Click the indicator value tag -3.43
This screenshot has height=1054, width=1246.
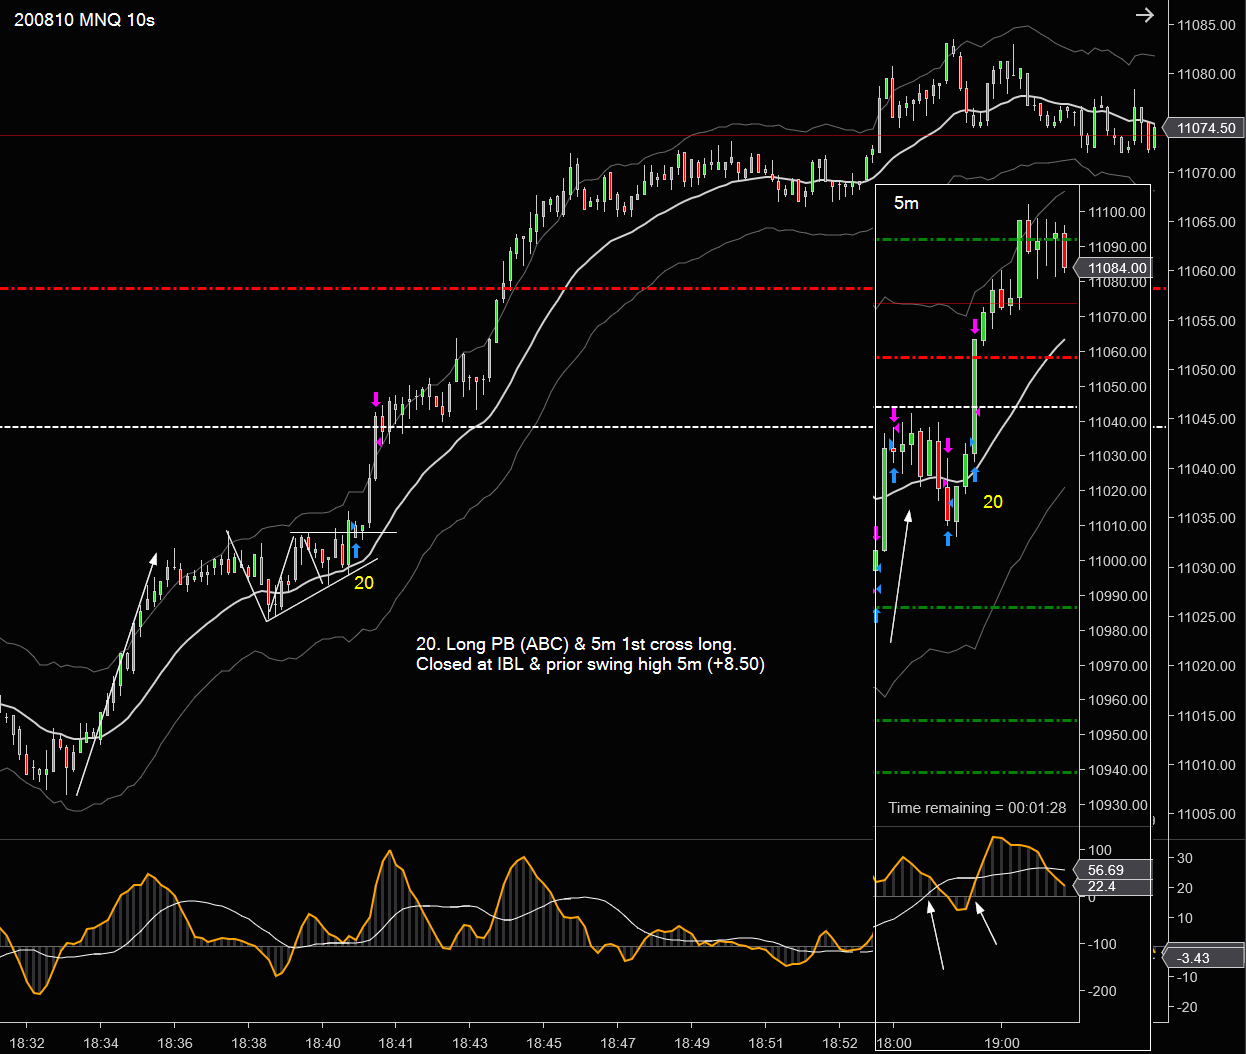[1201, 957]
